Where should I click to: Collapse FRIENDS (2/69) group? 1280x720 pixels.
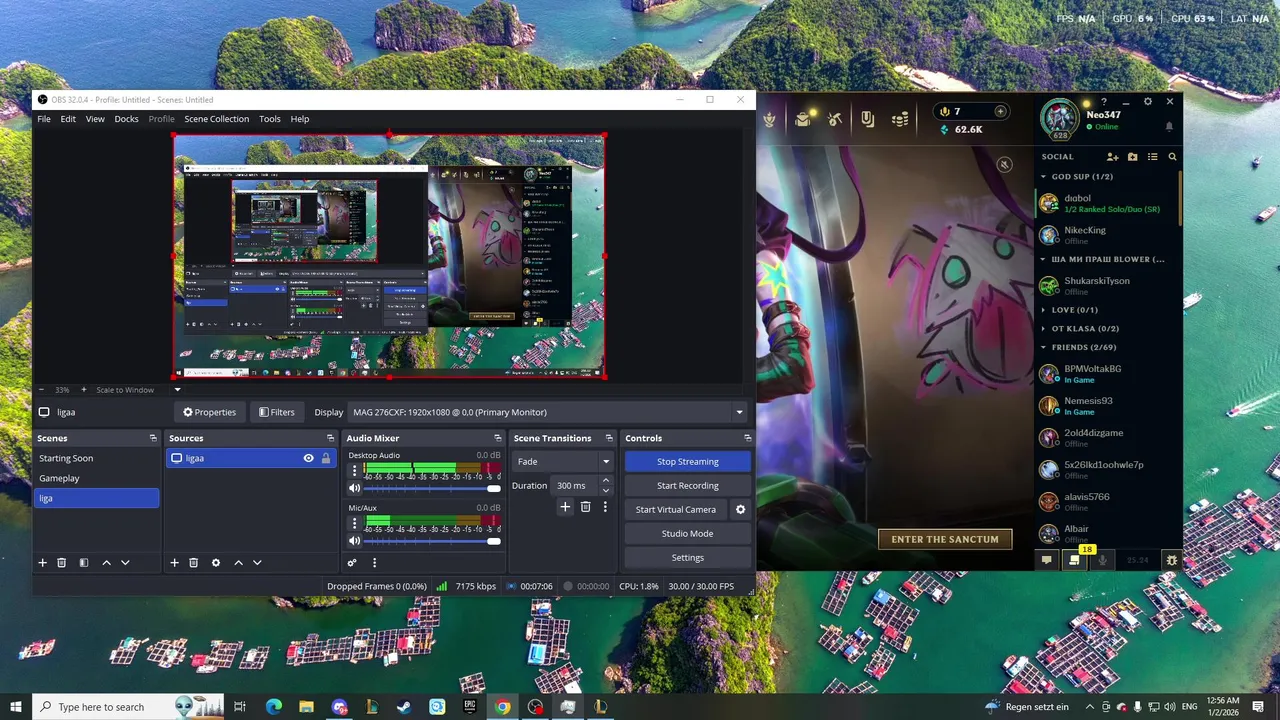1044,348
